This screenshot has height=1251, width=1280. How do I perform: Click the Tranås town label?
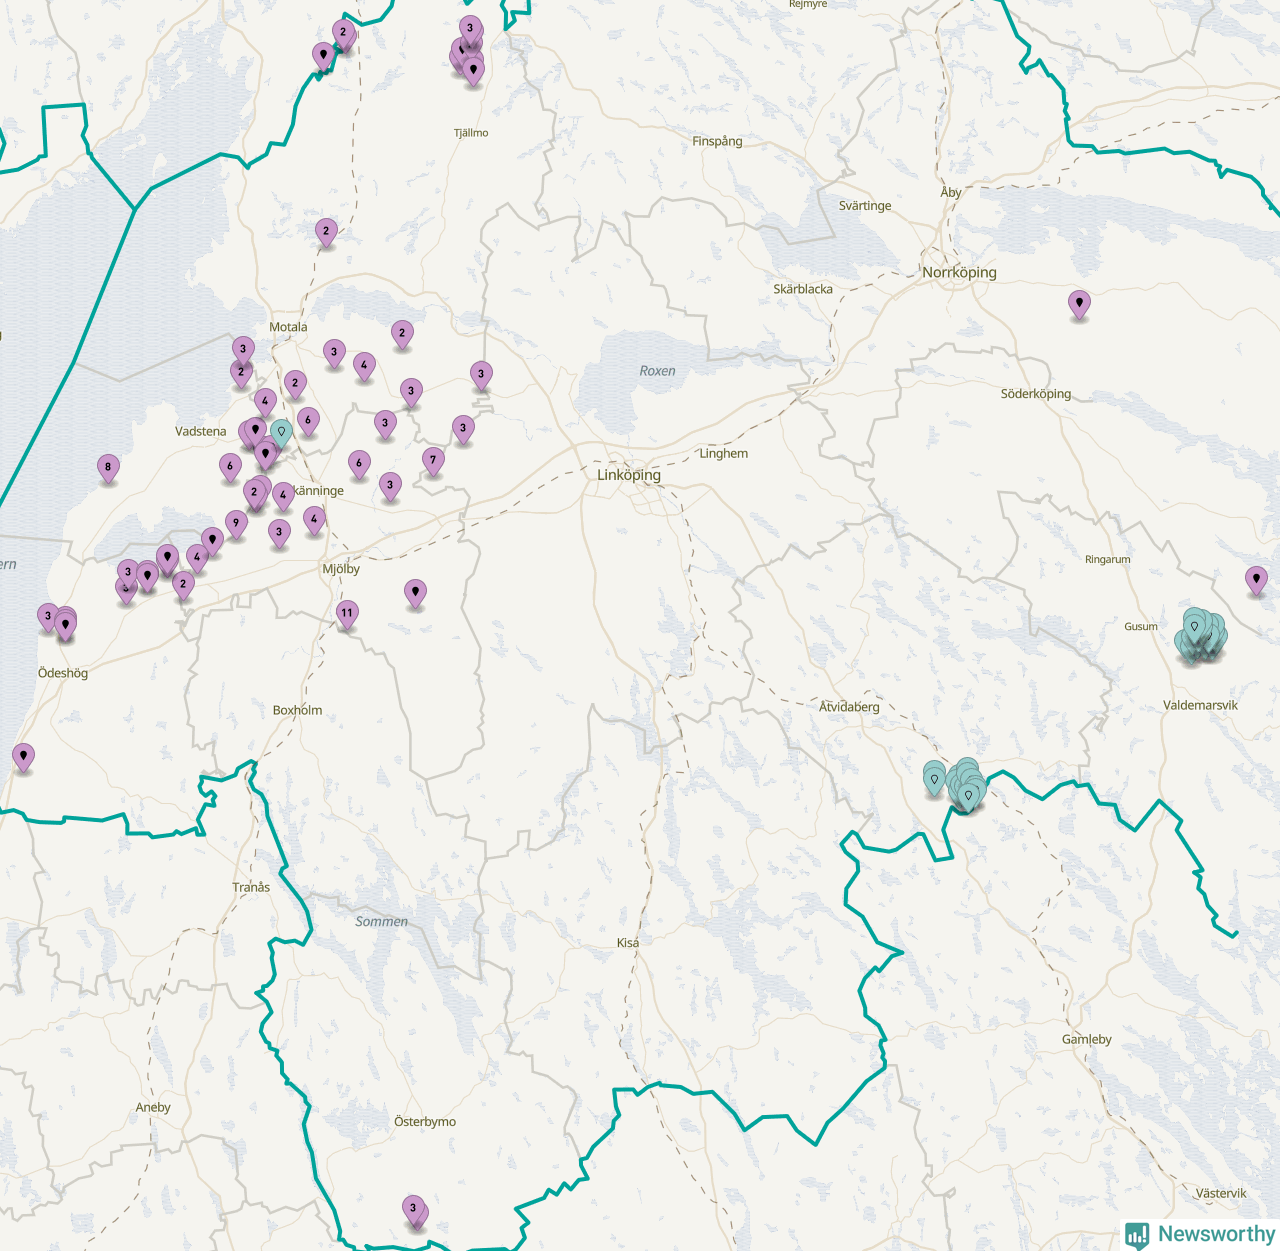[x=251, y=887]
